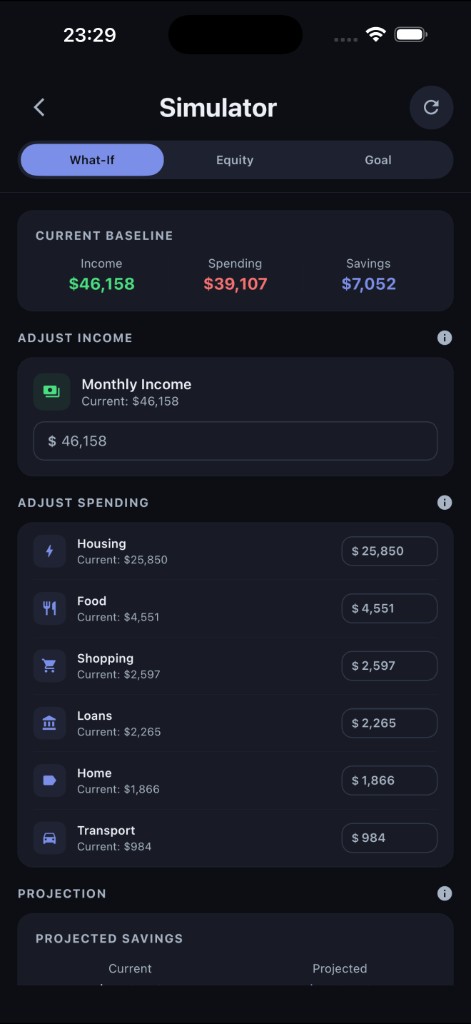Edit the Food spending amount field
This screenshot has width=471, height=1024.
tap(389, 609)
